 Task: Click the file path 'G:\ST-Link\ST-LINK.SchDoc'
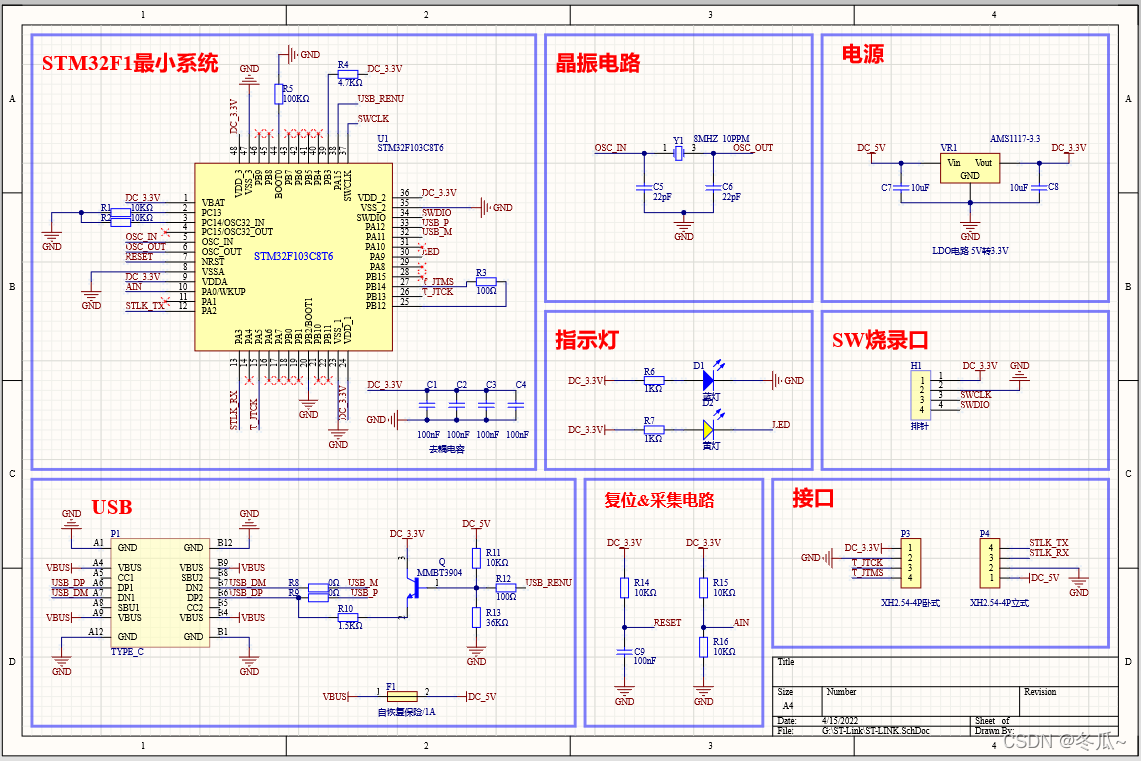click(x=876, y=730)
